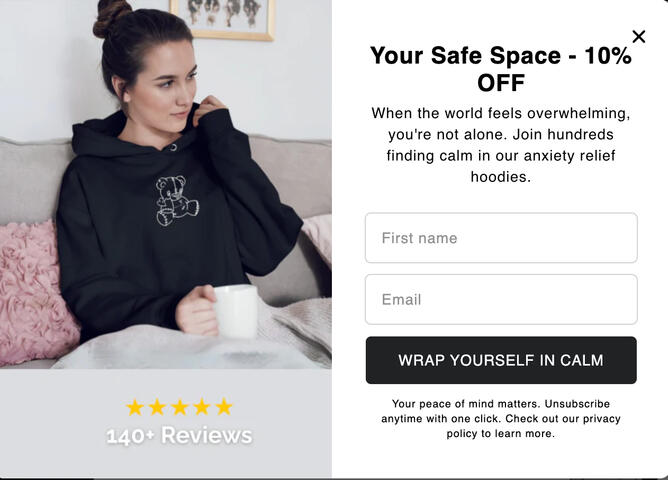Click the Unsubscribe anytime disclaimer text
Viewport: 668px width, 480px height.
pyautogui.click(x=501, y=419)
